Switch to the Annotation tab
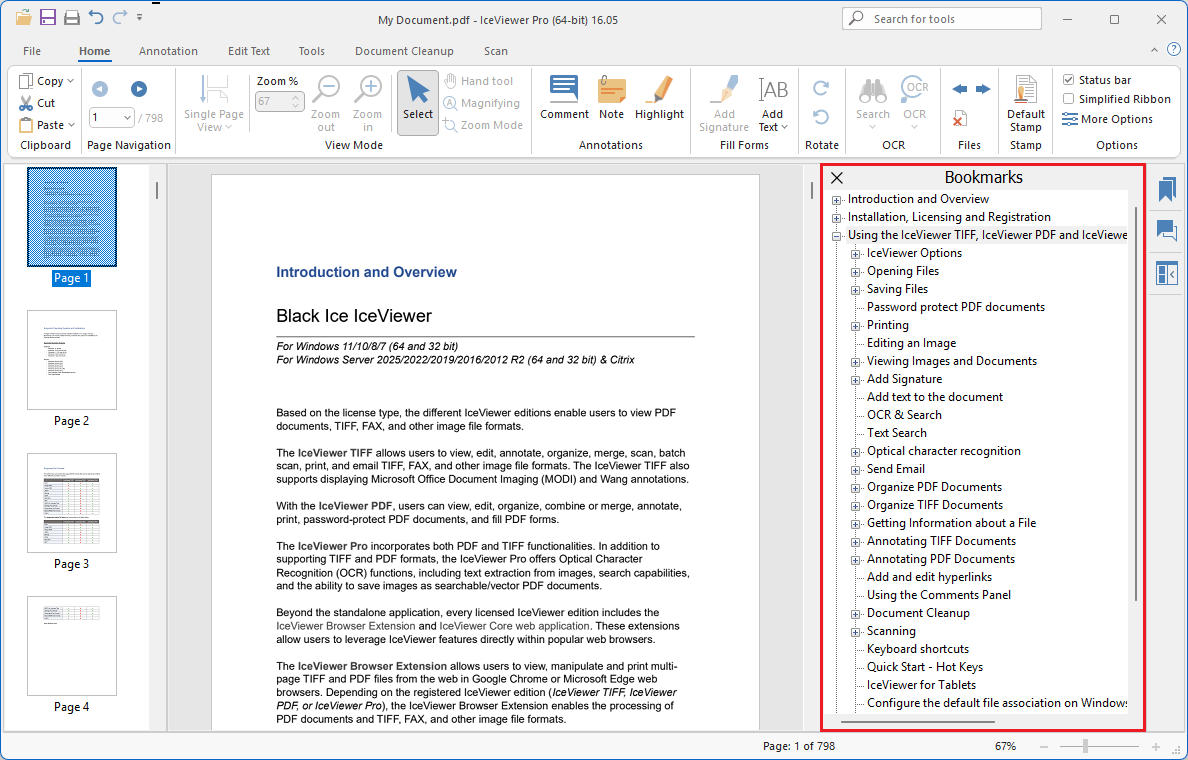1188x760 pixels. coord(168,51)
